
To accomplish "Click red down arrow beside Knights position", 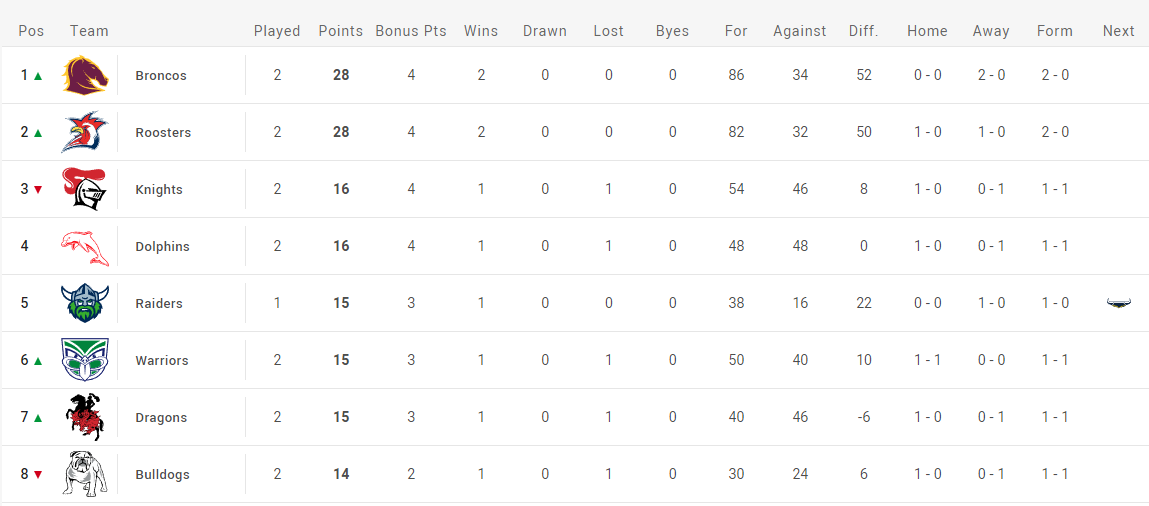I will pos(38,190).
